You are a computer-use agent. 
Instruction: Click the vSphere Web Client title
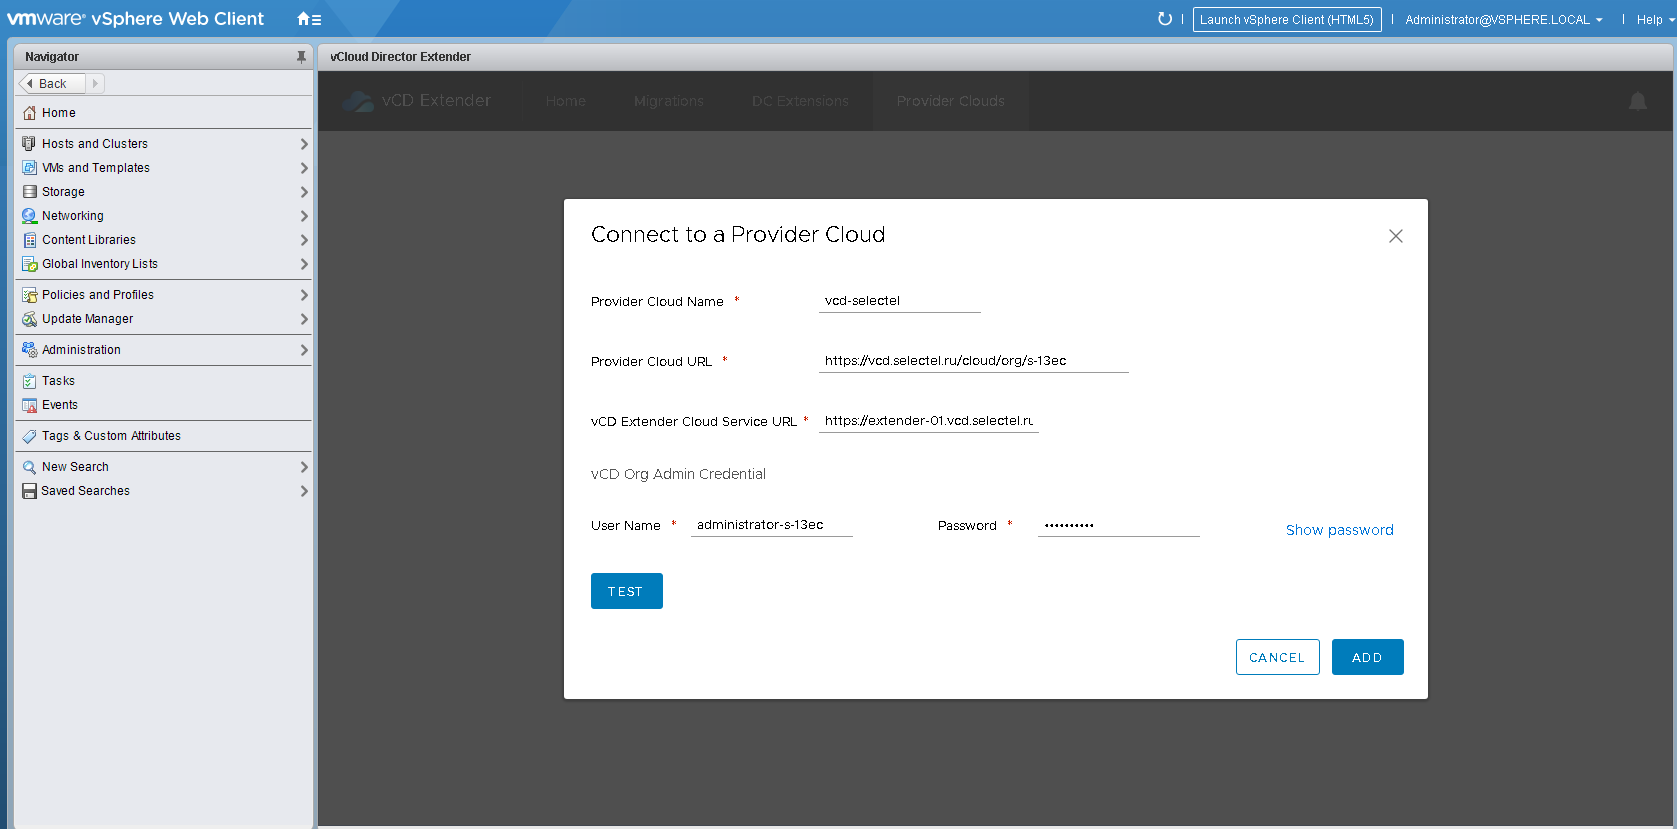[178, 19]
